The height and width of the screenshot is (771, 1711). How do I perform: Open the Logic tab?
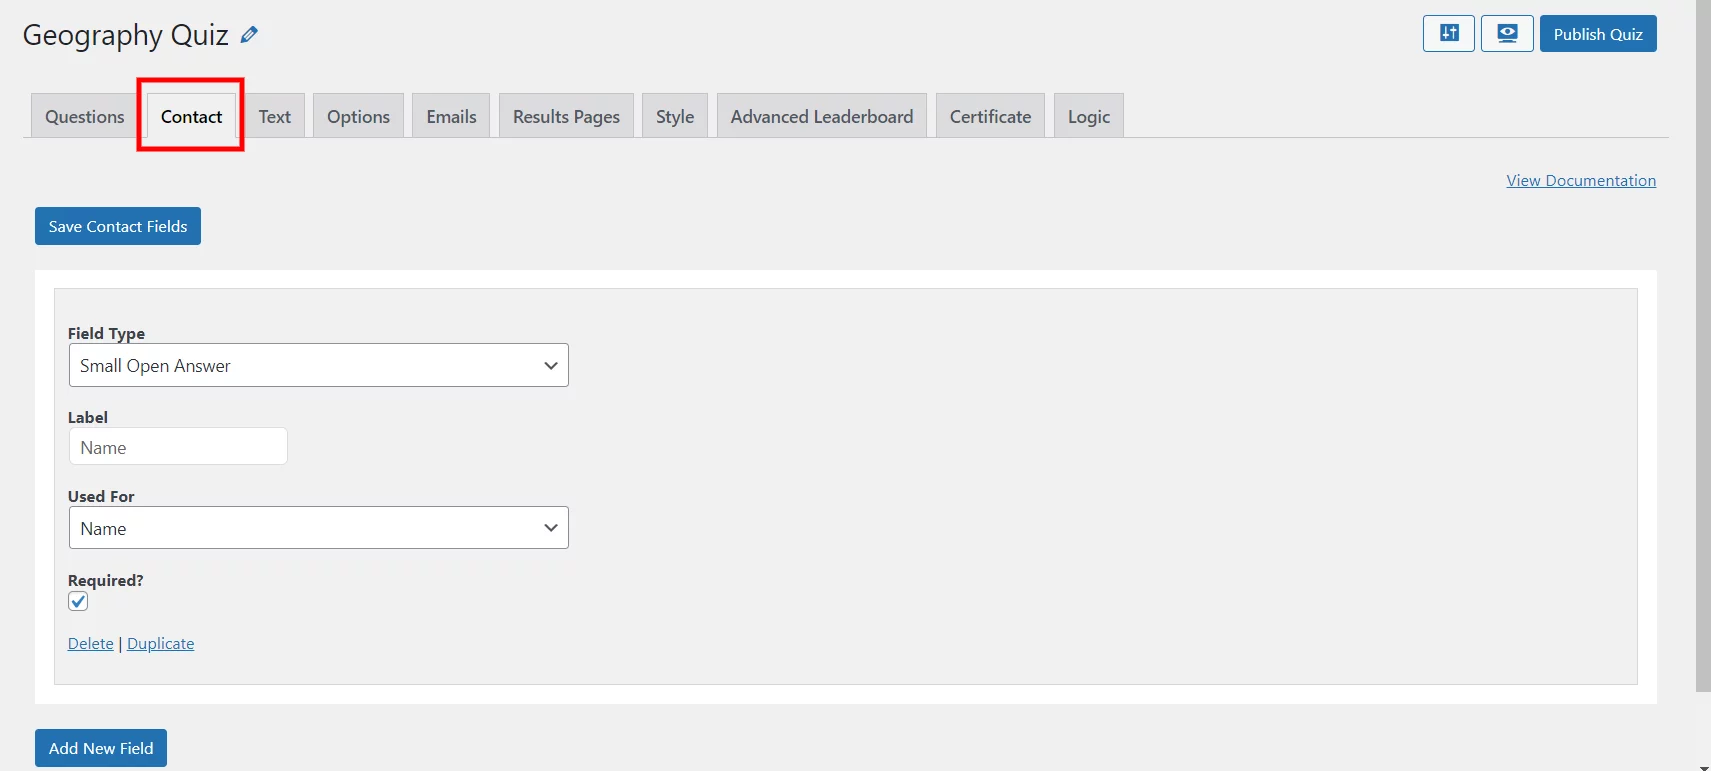[x=1089, y=116]
